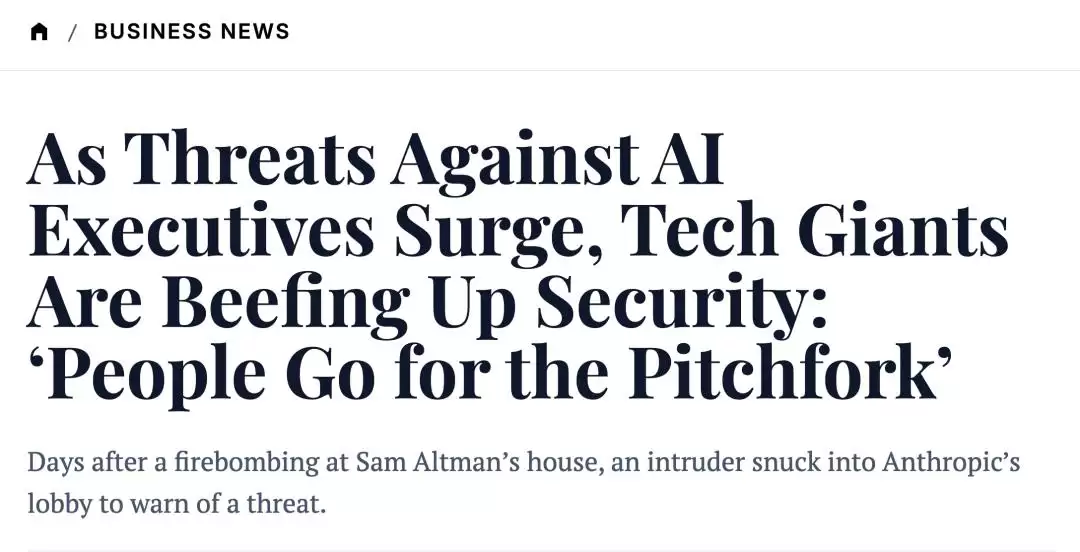Click 'Sam Altman's' in the subheadline
The height and width of the screenshot is (552, 1080).
438,462
